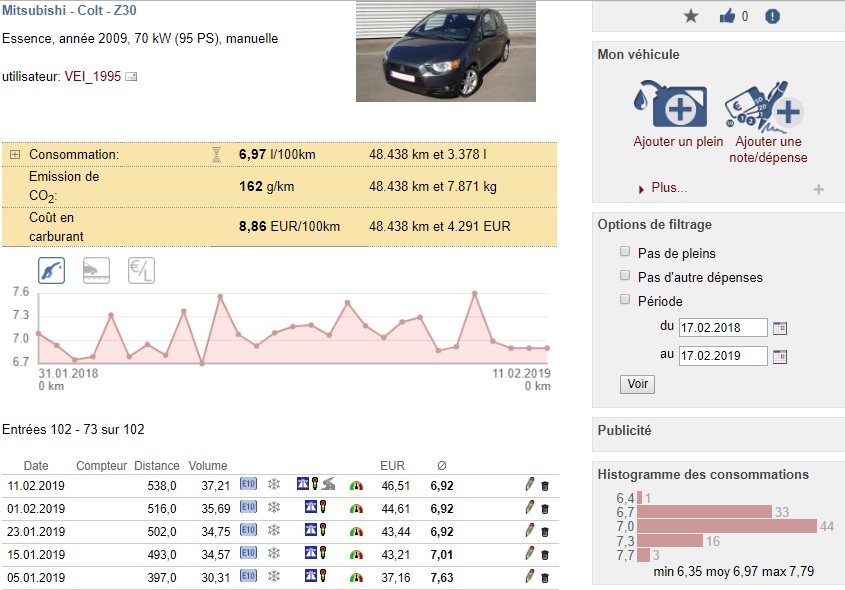The width and height of the screenshot is (845, 590).
Task: Click the 7,3 histogram bar with 16
Action: pyautogui.click(x=670, y=540)
